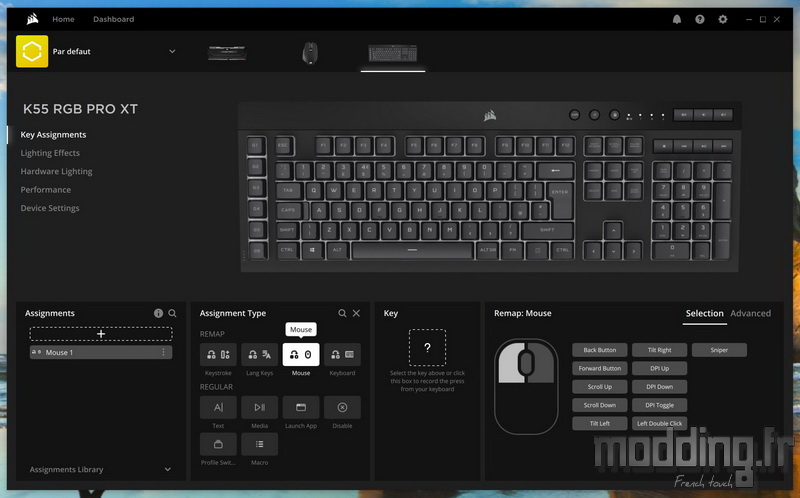Click the key record question mark box
Image resolution: width=800 pixels, height=498 pixels.
427,347
